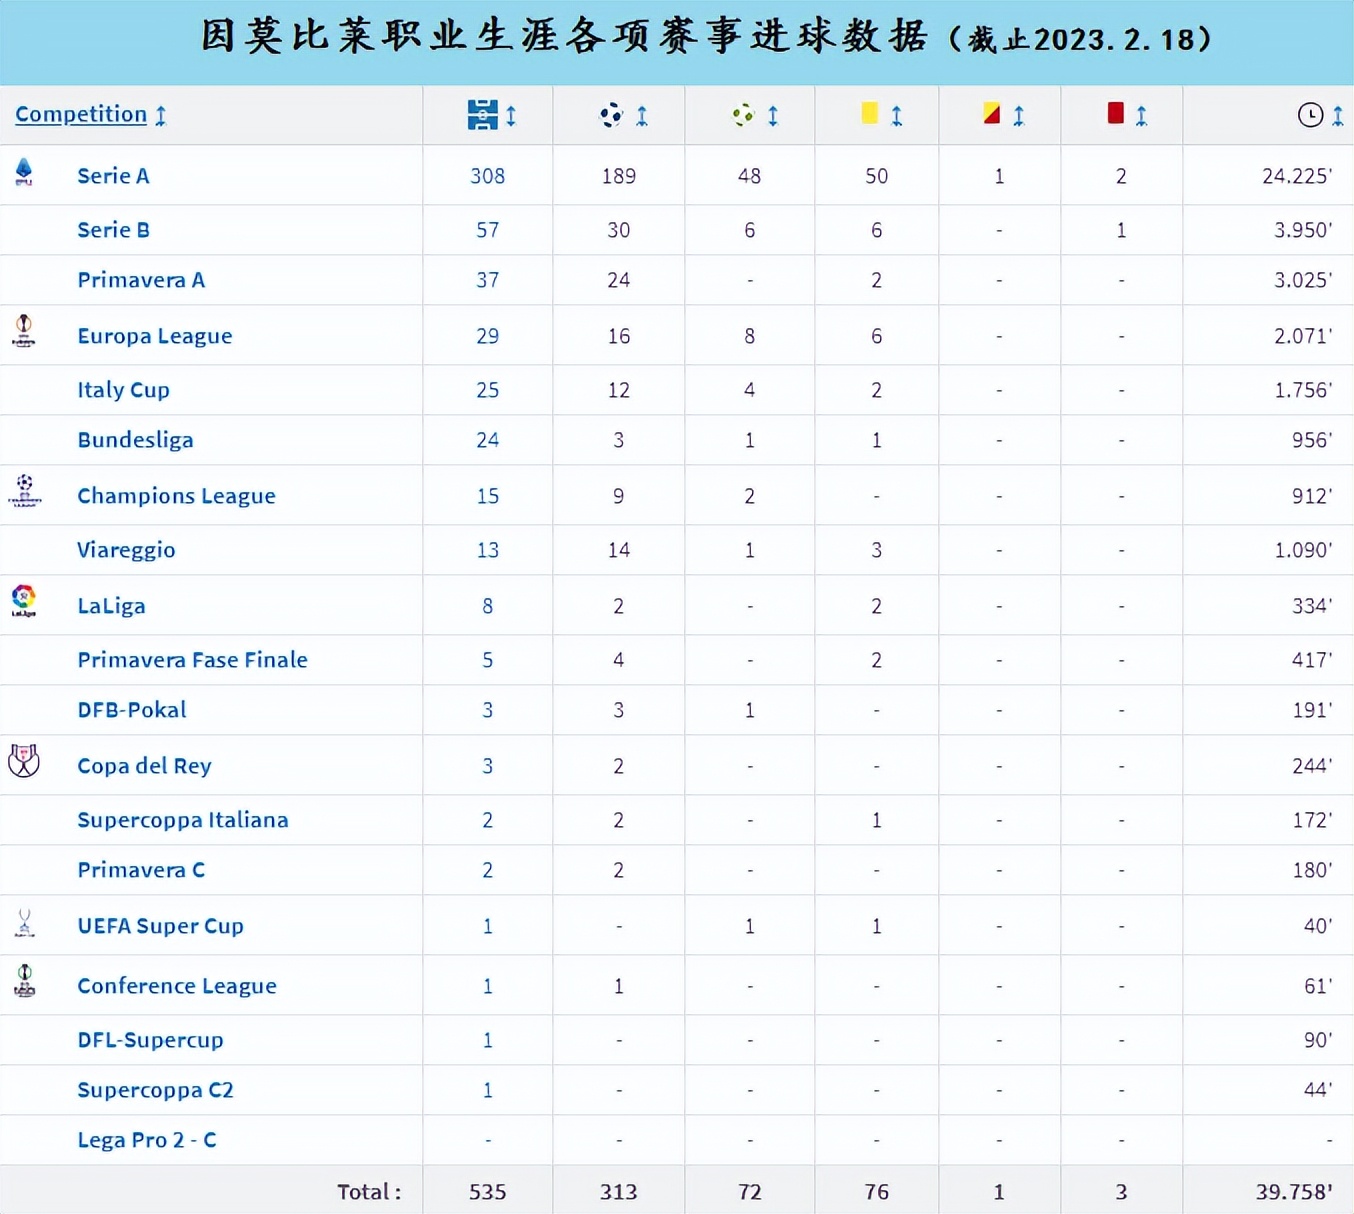Click Serie A appearances value 308
The image size is (1354, 1214).
pos(488,176)
